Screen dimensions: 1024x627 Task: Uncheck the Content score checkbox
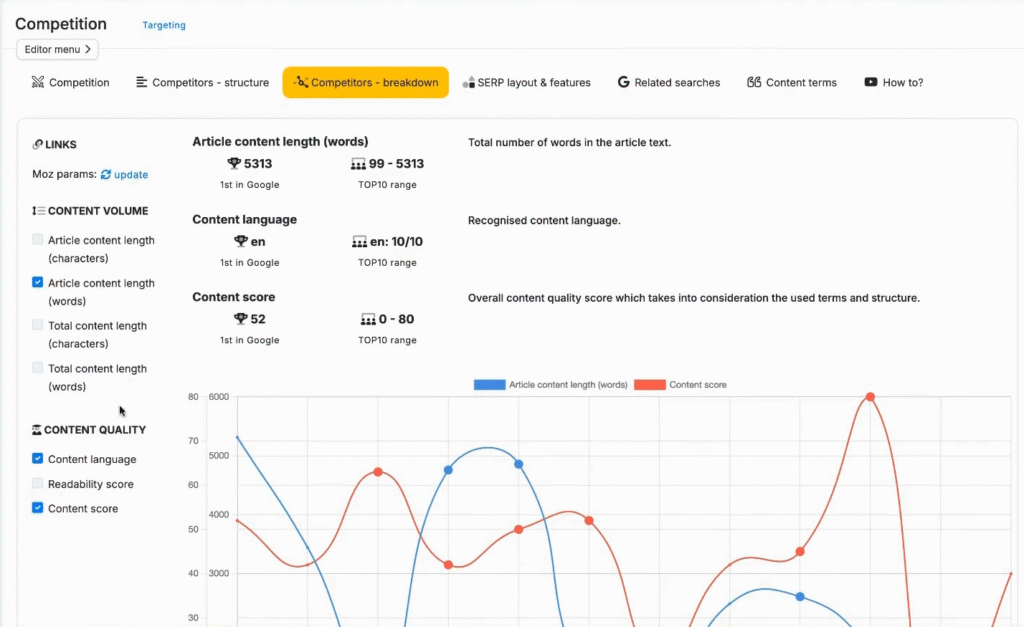coord(37,507)
